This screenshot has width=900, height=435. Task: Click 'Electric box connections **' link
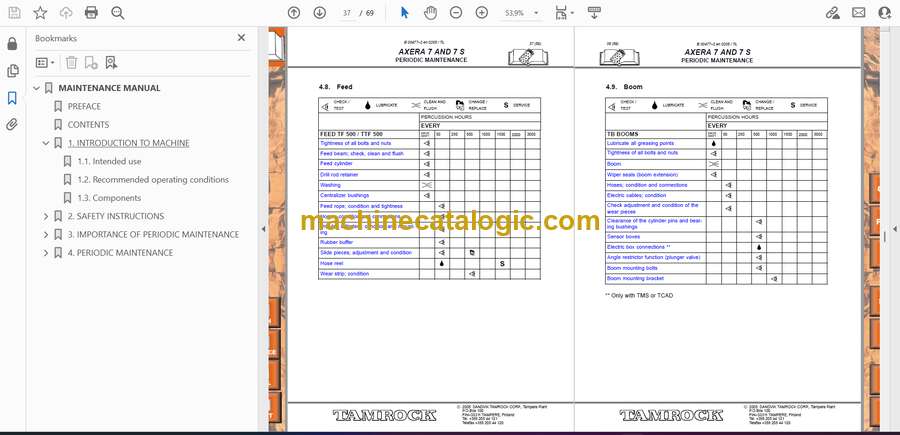point(638,247)
